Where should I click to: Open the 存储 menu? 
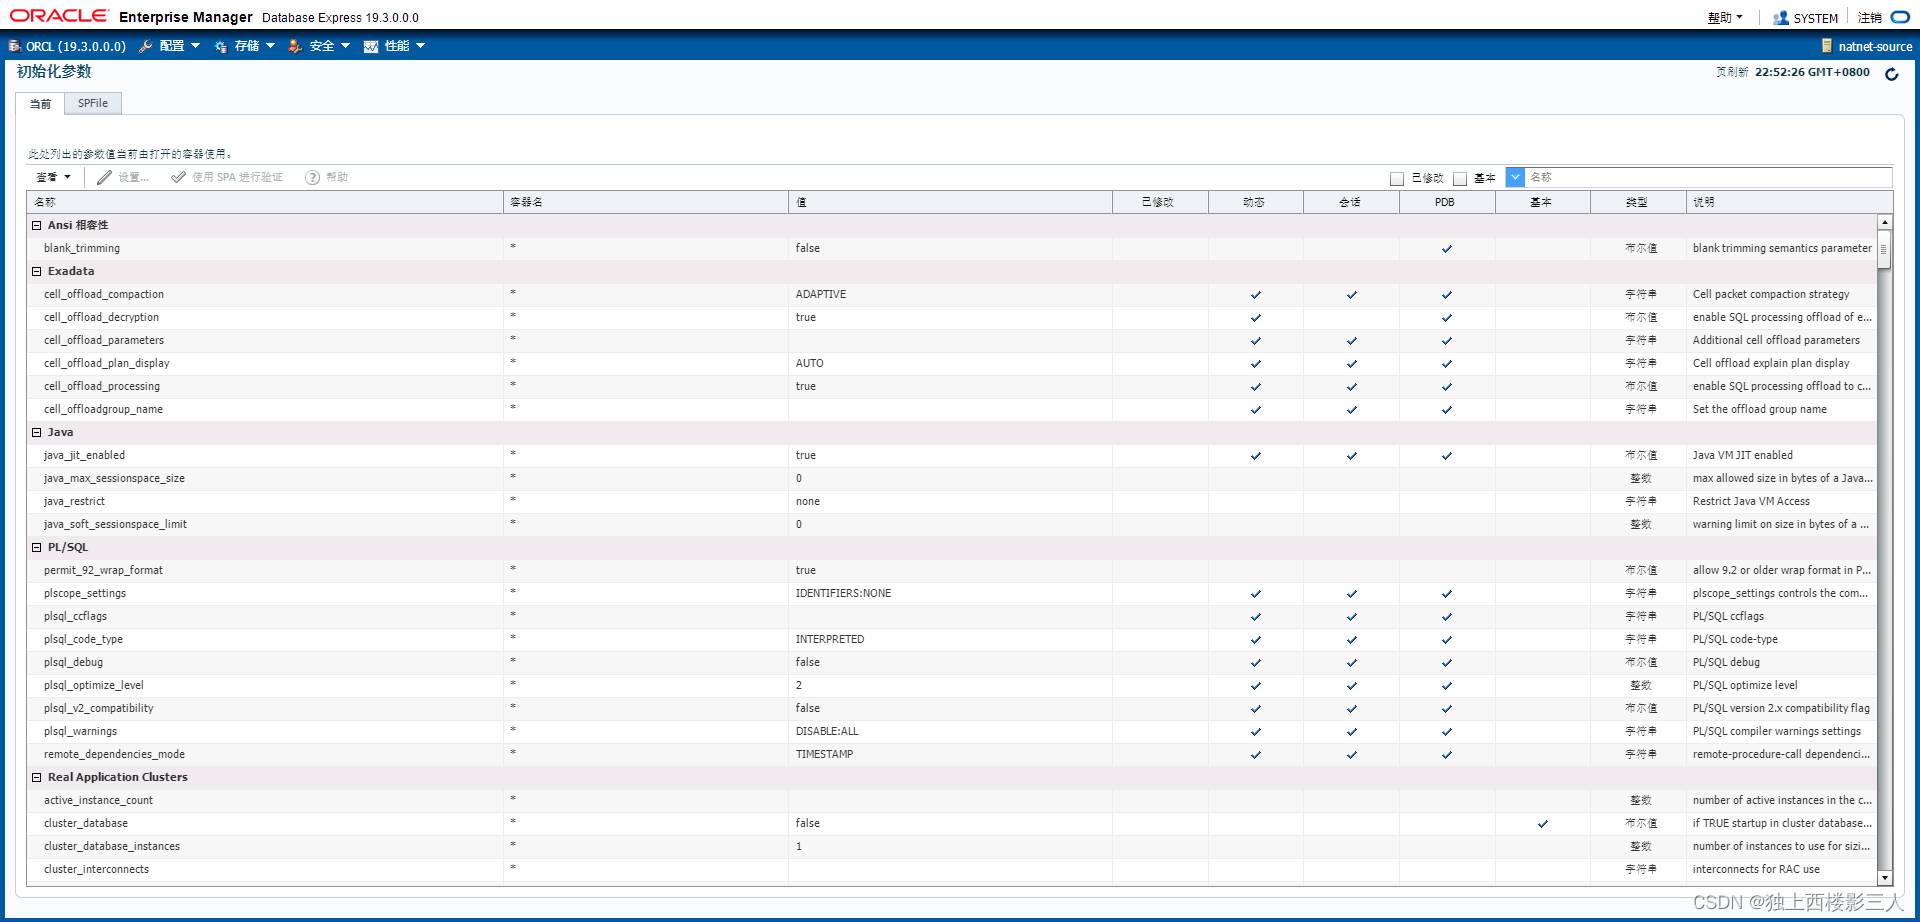click(255, 46)
